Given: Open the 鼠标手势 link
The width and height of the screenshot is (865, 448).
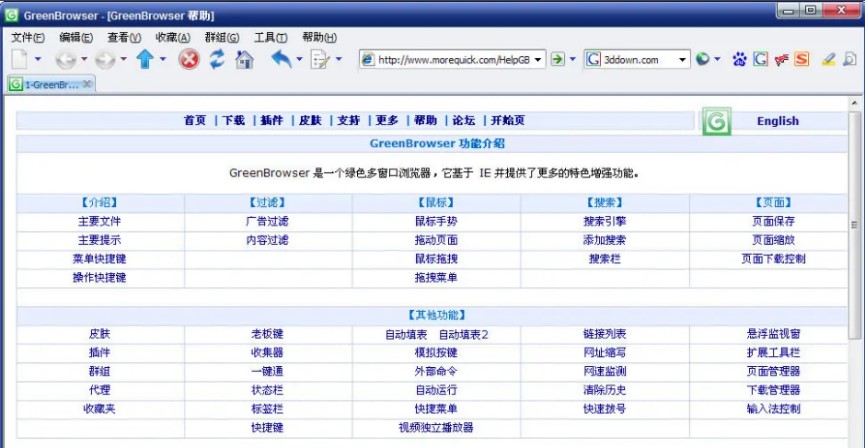Looking at the screenshot, I should [x=435, y=221].
